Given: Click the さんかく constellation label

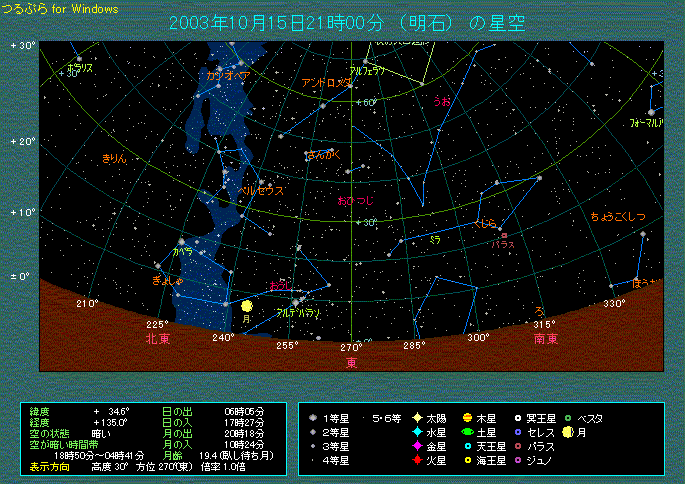Looking at the screenshot, I should [x=323, y=154].
